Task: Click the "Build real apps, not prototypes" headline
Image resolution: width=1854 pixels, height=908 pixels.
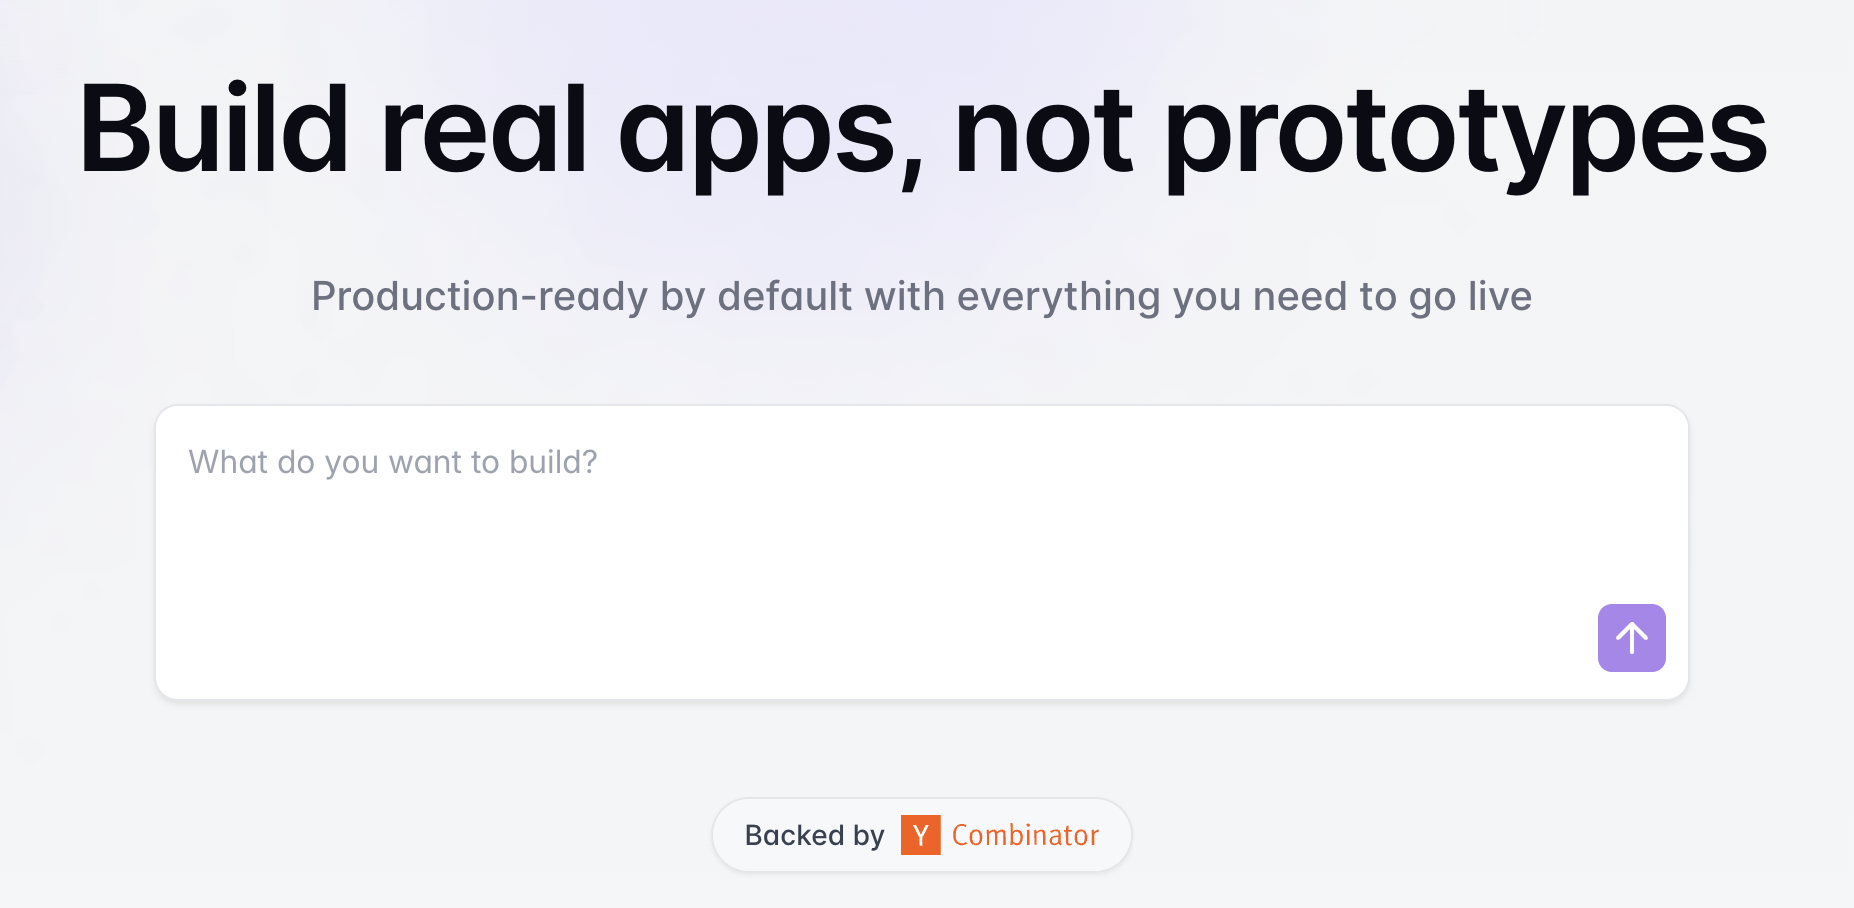Action: (x=922, y=130)
